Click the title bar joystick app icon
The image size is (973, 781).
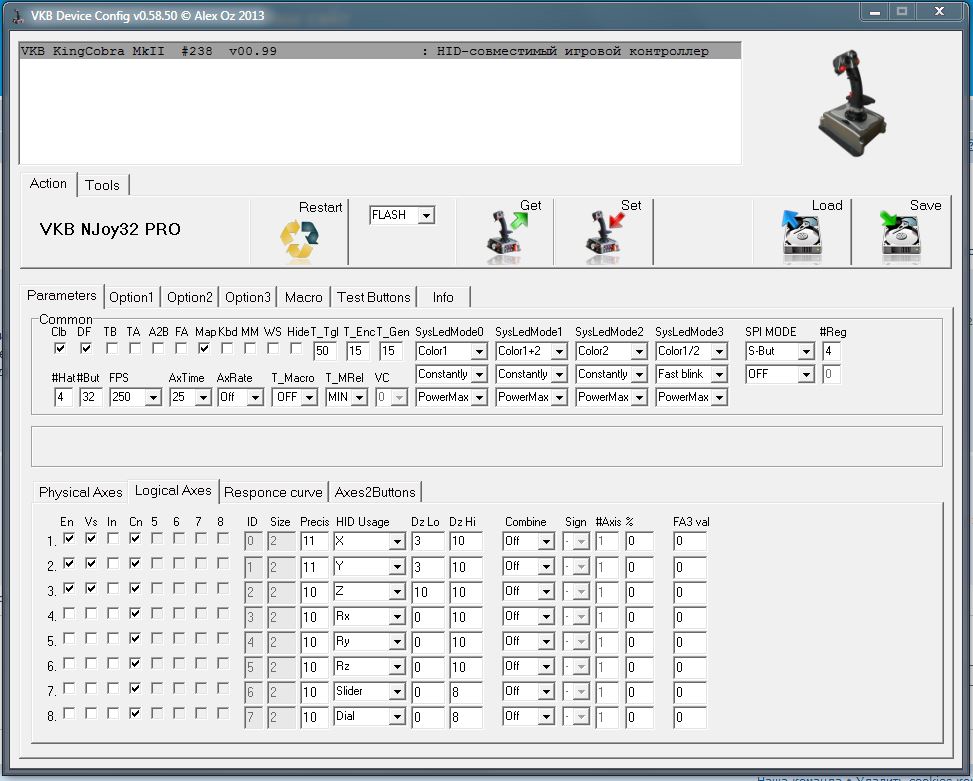(19, 16)
